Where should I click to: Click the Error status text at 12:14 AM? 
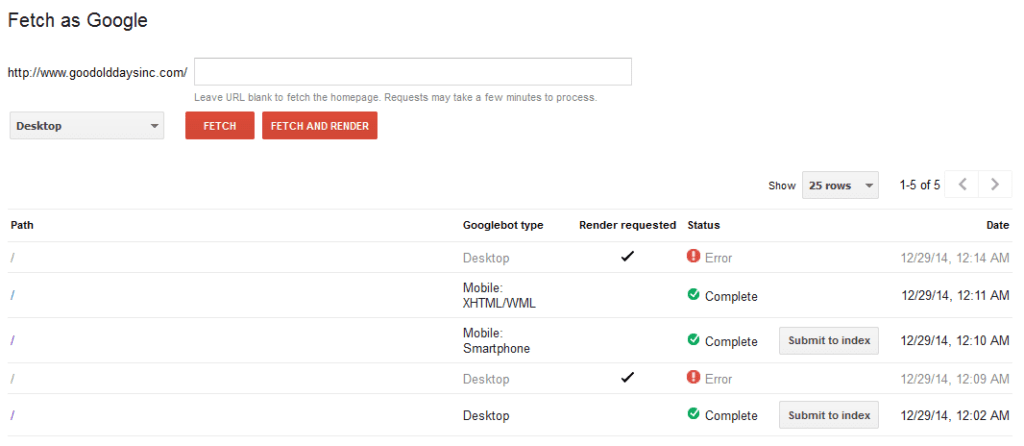coord(718,258)
